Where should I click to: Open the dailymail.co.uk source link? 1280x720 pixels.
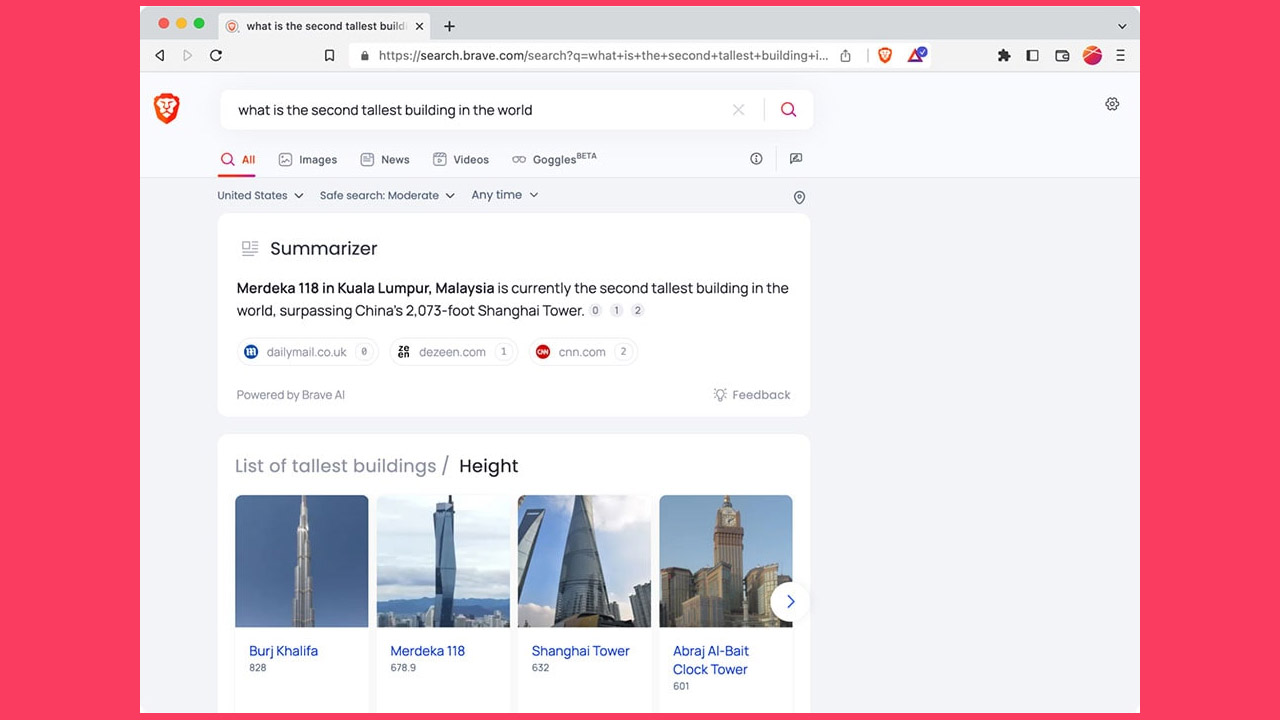tap(307, 352)
